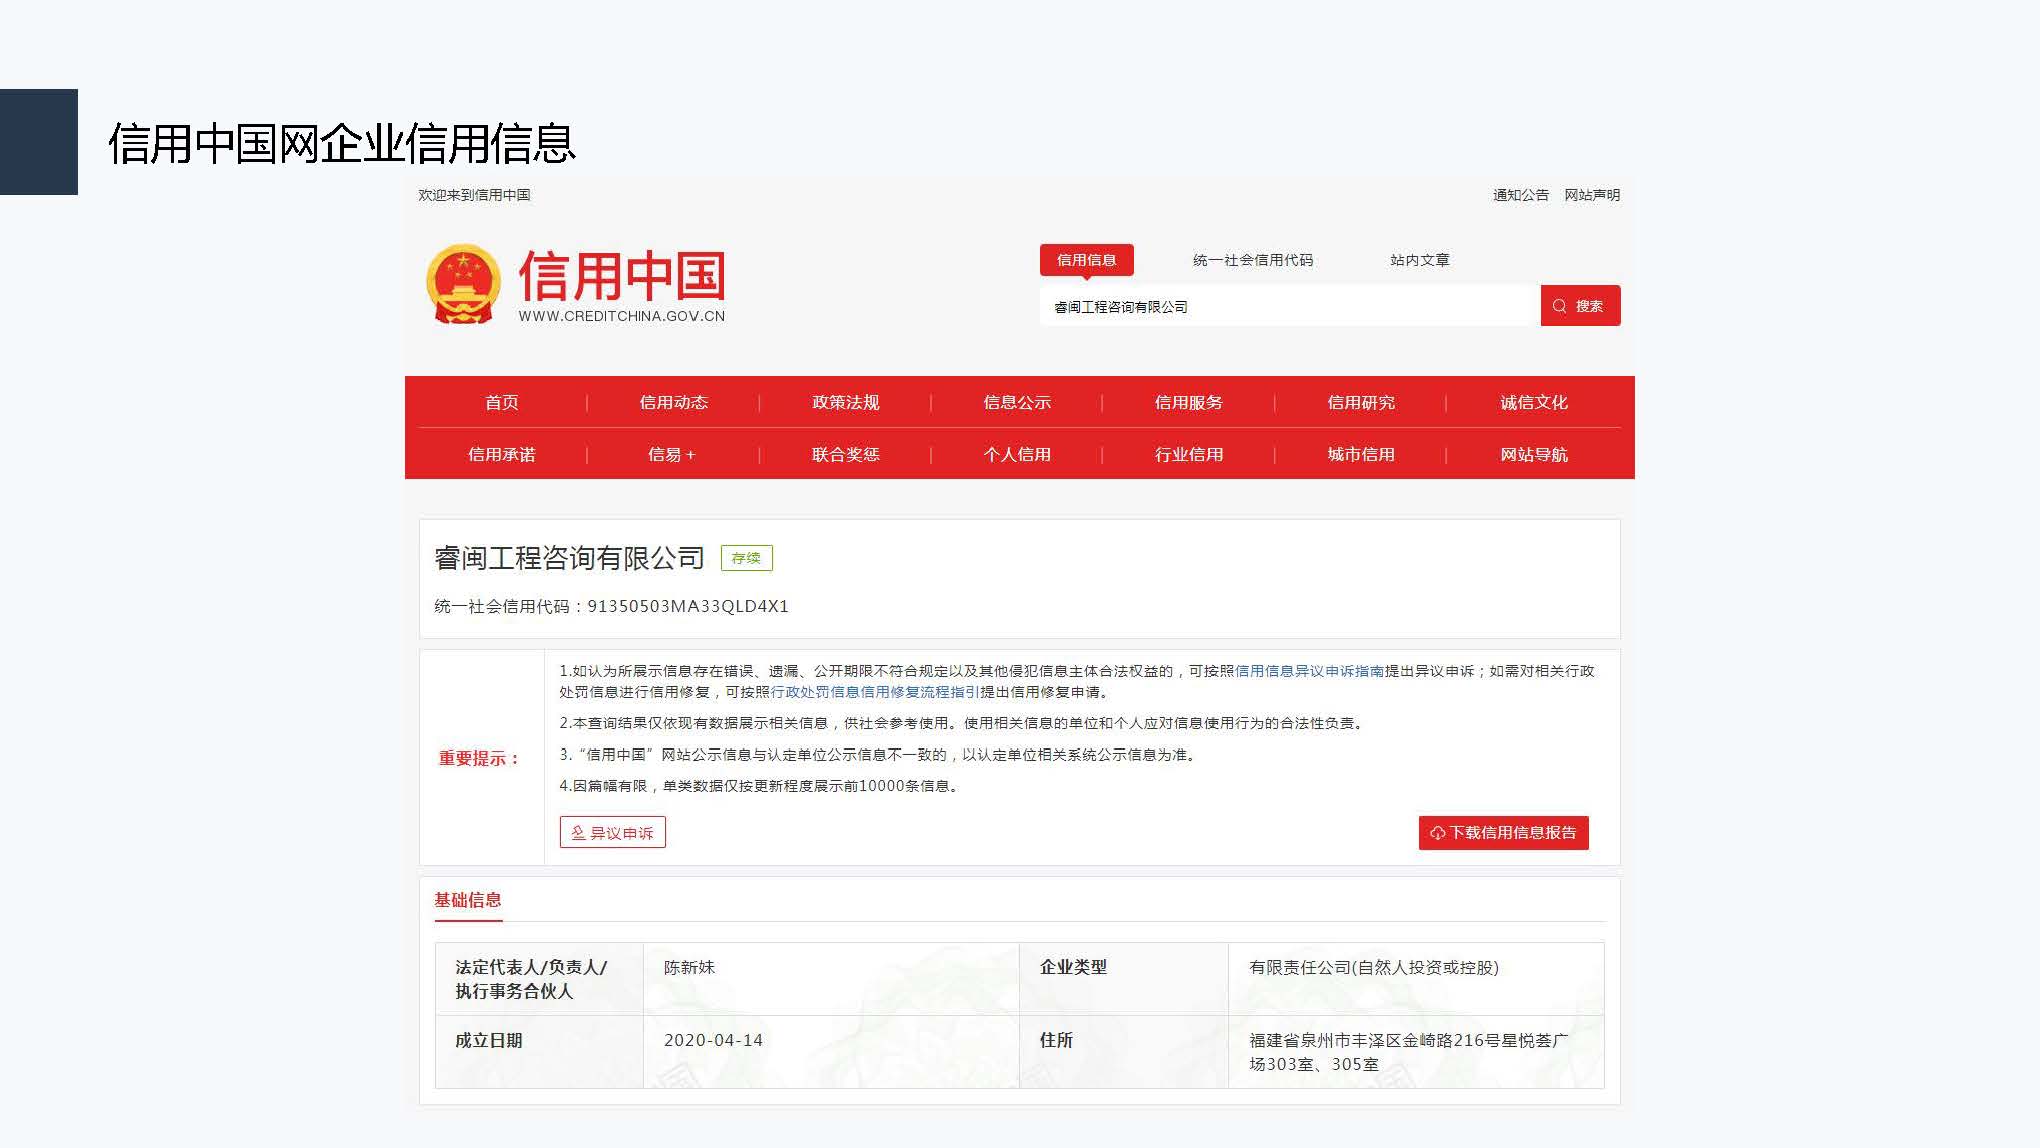Click the red 搜索 search button

point(1580,306)
